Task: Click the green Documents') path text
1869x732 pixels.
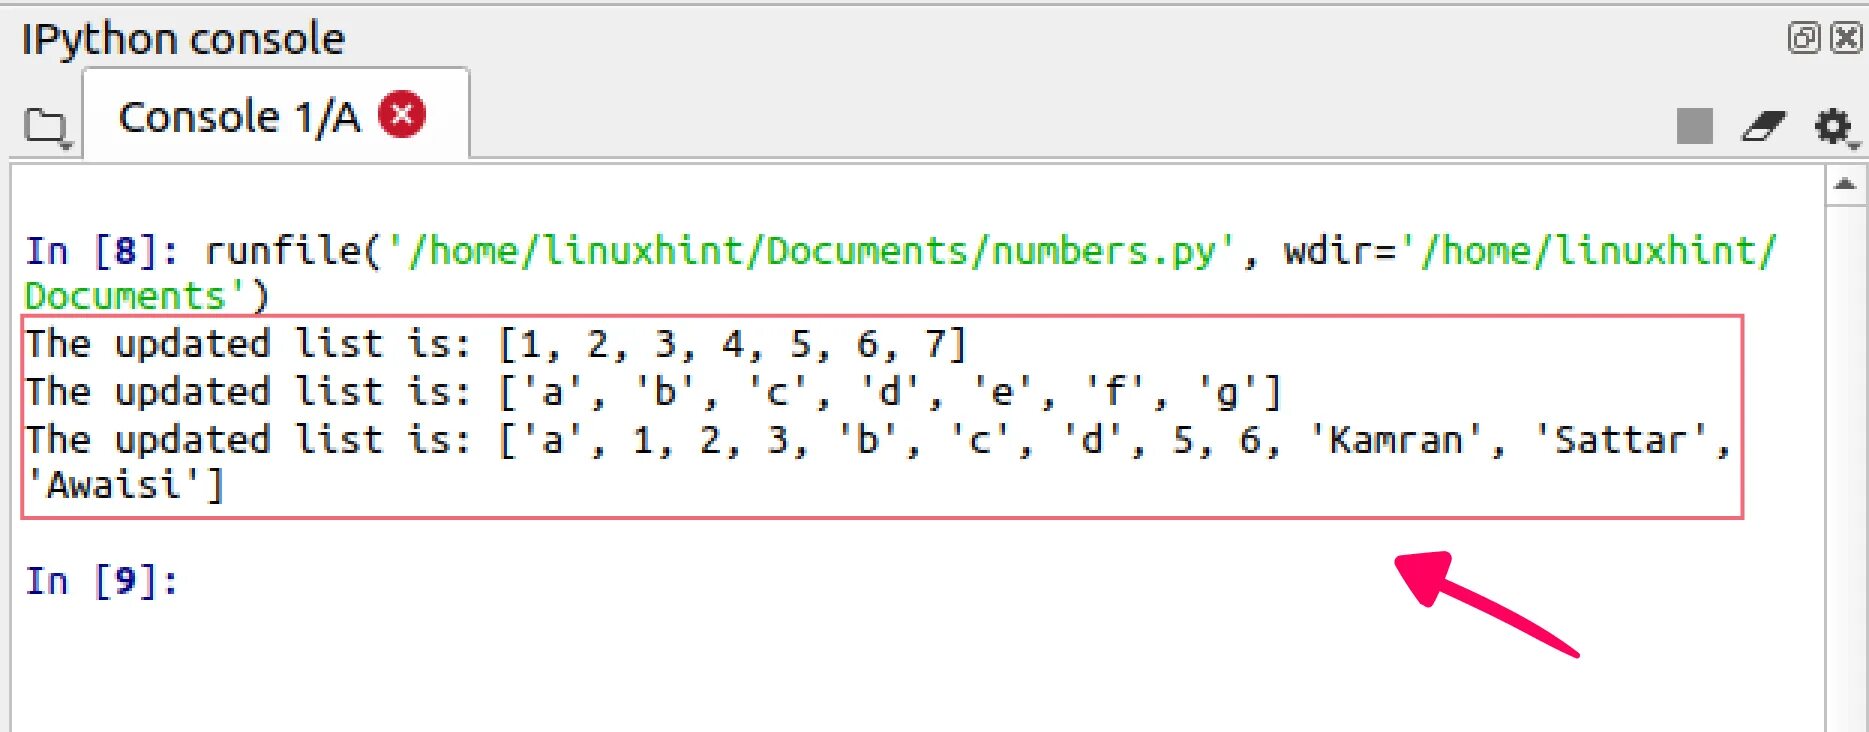Action: 147,297
